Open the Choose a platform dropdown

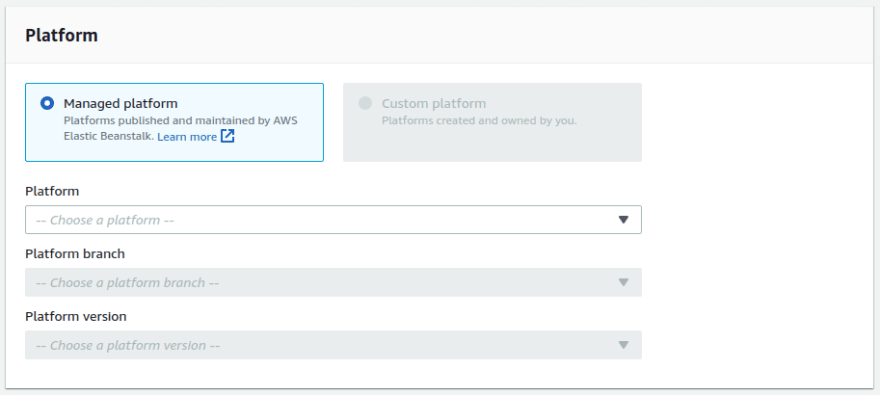click(x=333, y=220)
